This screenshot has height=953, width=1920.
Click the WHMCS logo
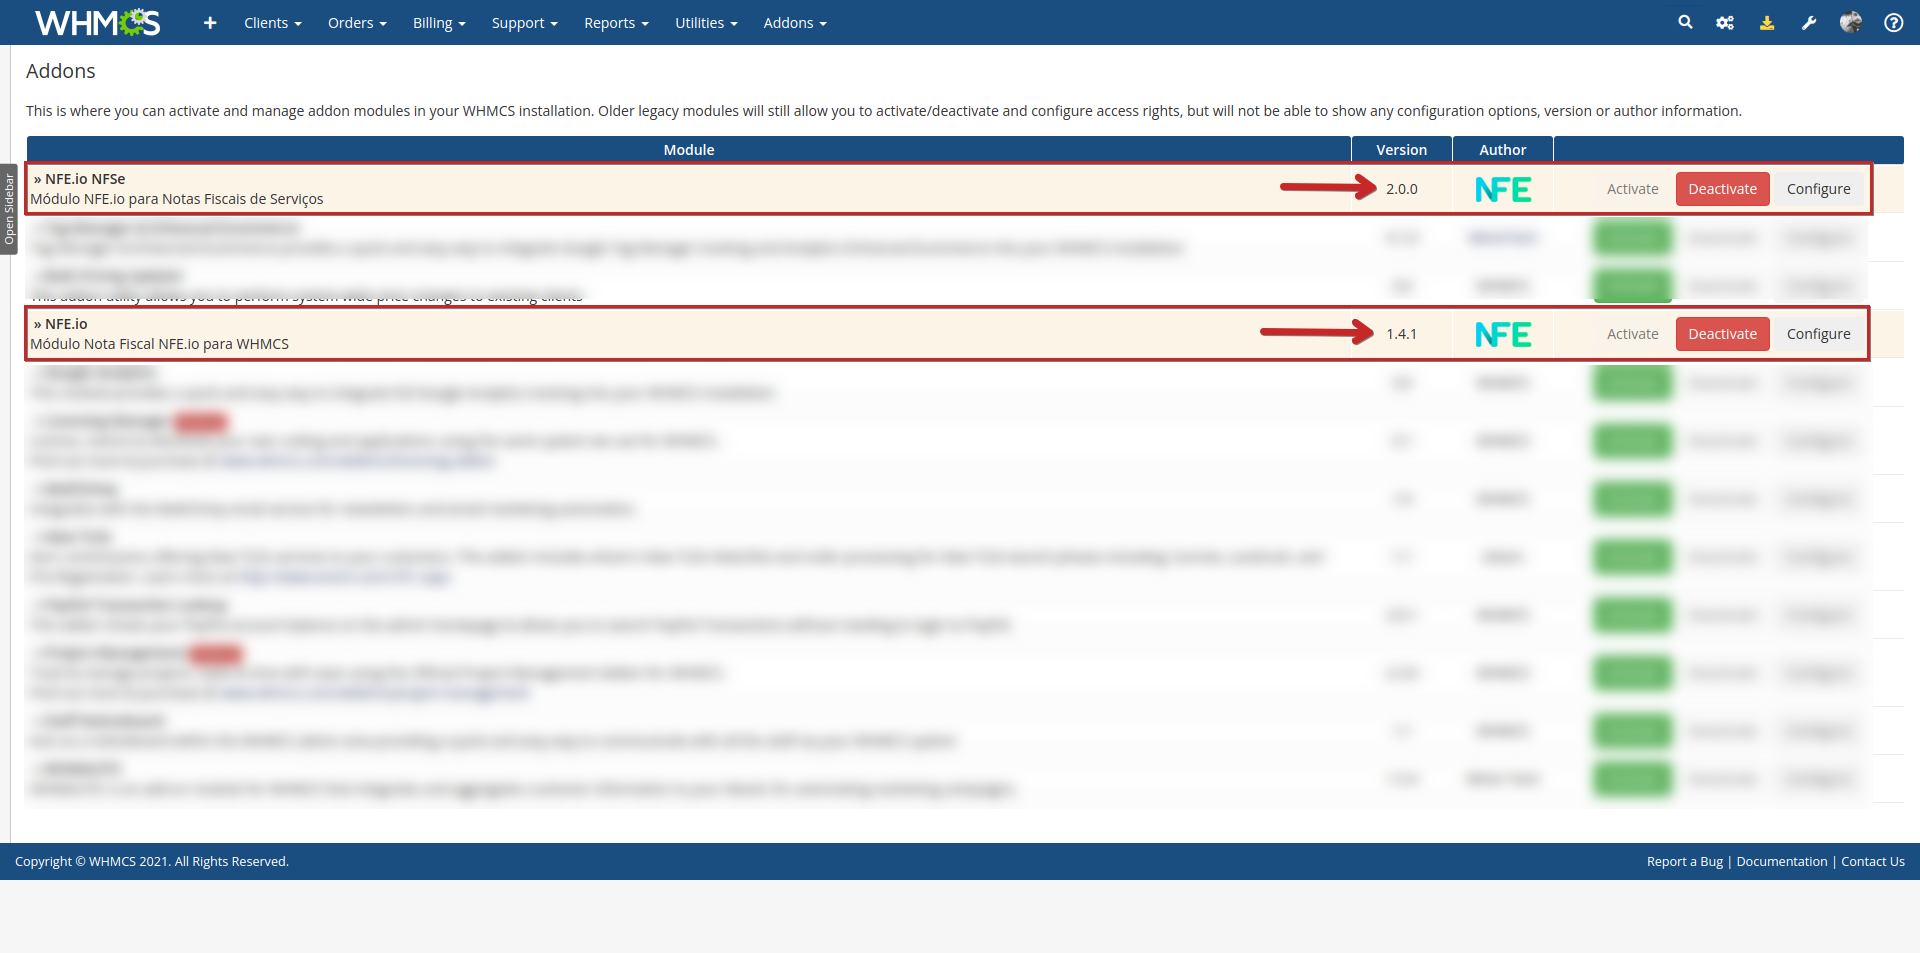point(97,22)
